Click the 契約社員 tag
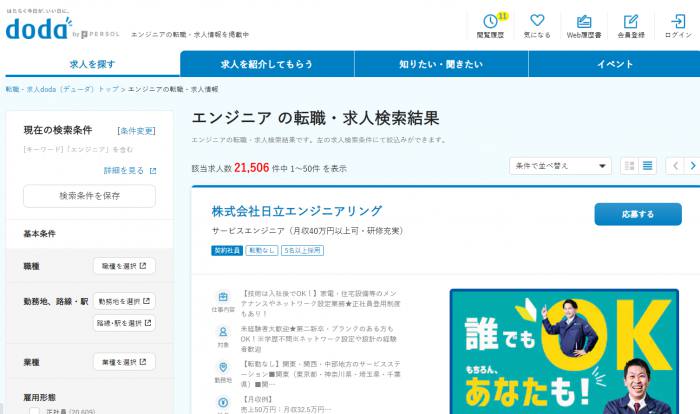Screen dimensions: 700x414 (x=227, y=251)
